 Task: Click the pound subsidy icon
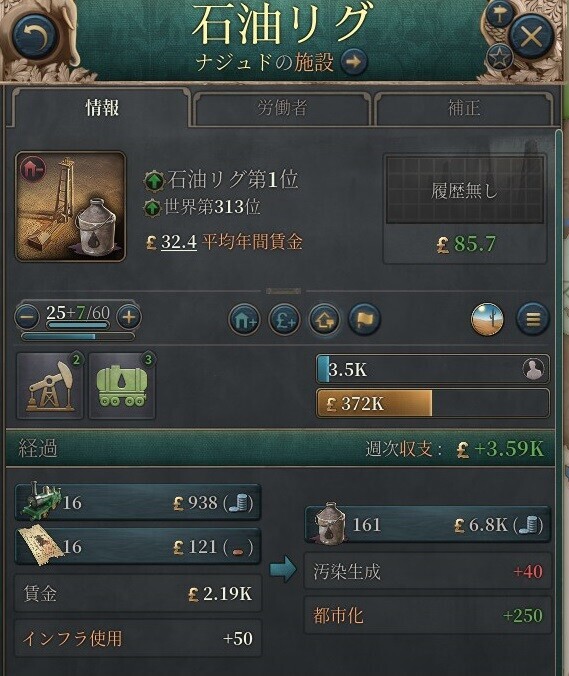pyautogui.click(x=284, y=319)
